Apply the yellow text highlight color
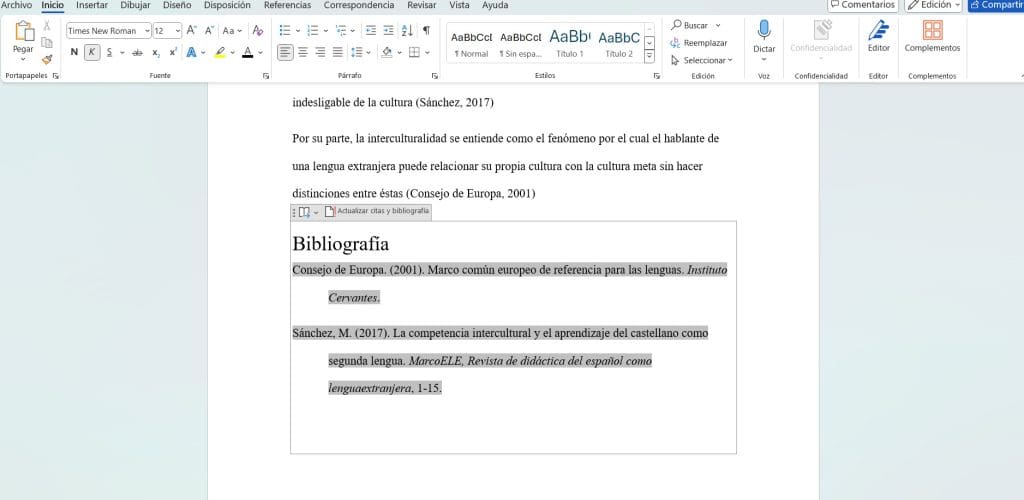This screenshot has height=500, width=1024. [220, 52]
